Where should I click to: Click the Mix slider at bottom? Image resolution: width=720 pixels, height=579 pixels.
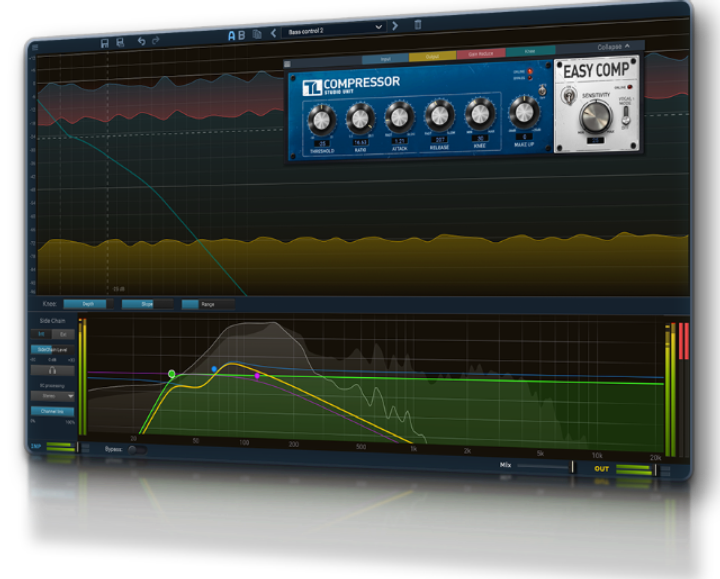545,467
